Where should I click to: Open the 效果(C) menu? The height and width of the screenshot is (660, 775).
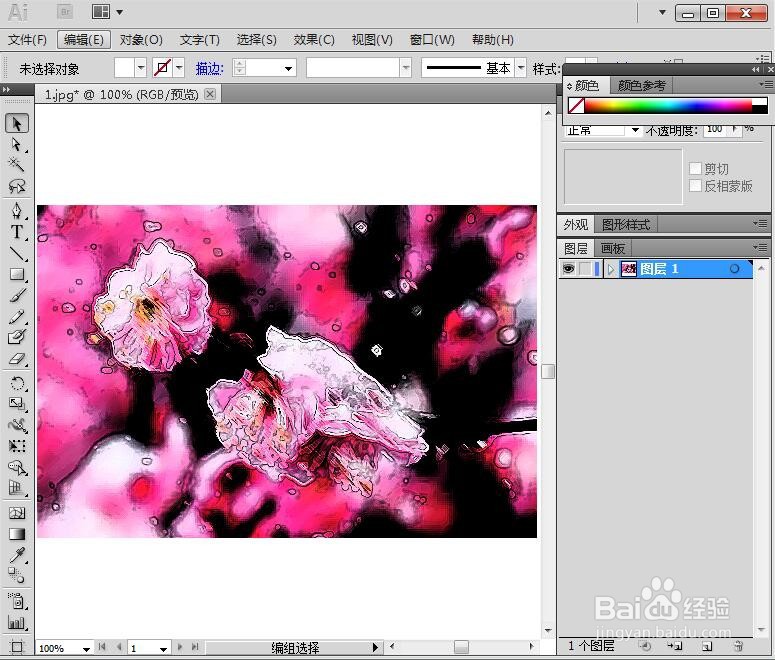coord(314,40)
